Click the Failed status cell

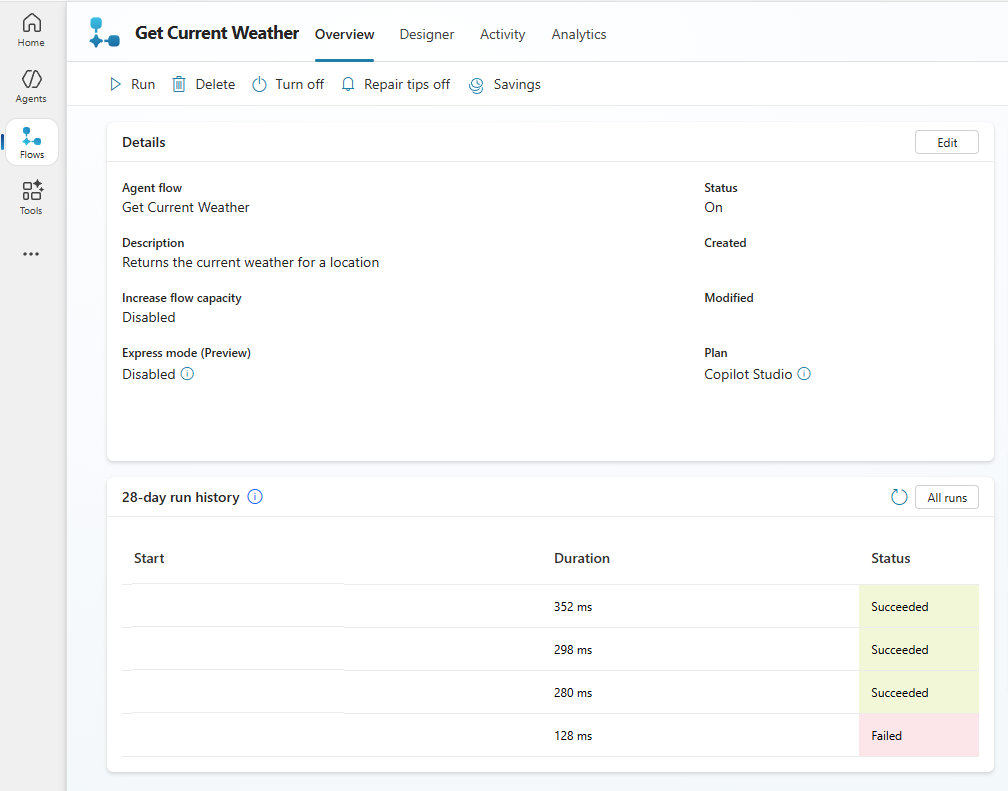[x=919, y=735]
